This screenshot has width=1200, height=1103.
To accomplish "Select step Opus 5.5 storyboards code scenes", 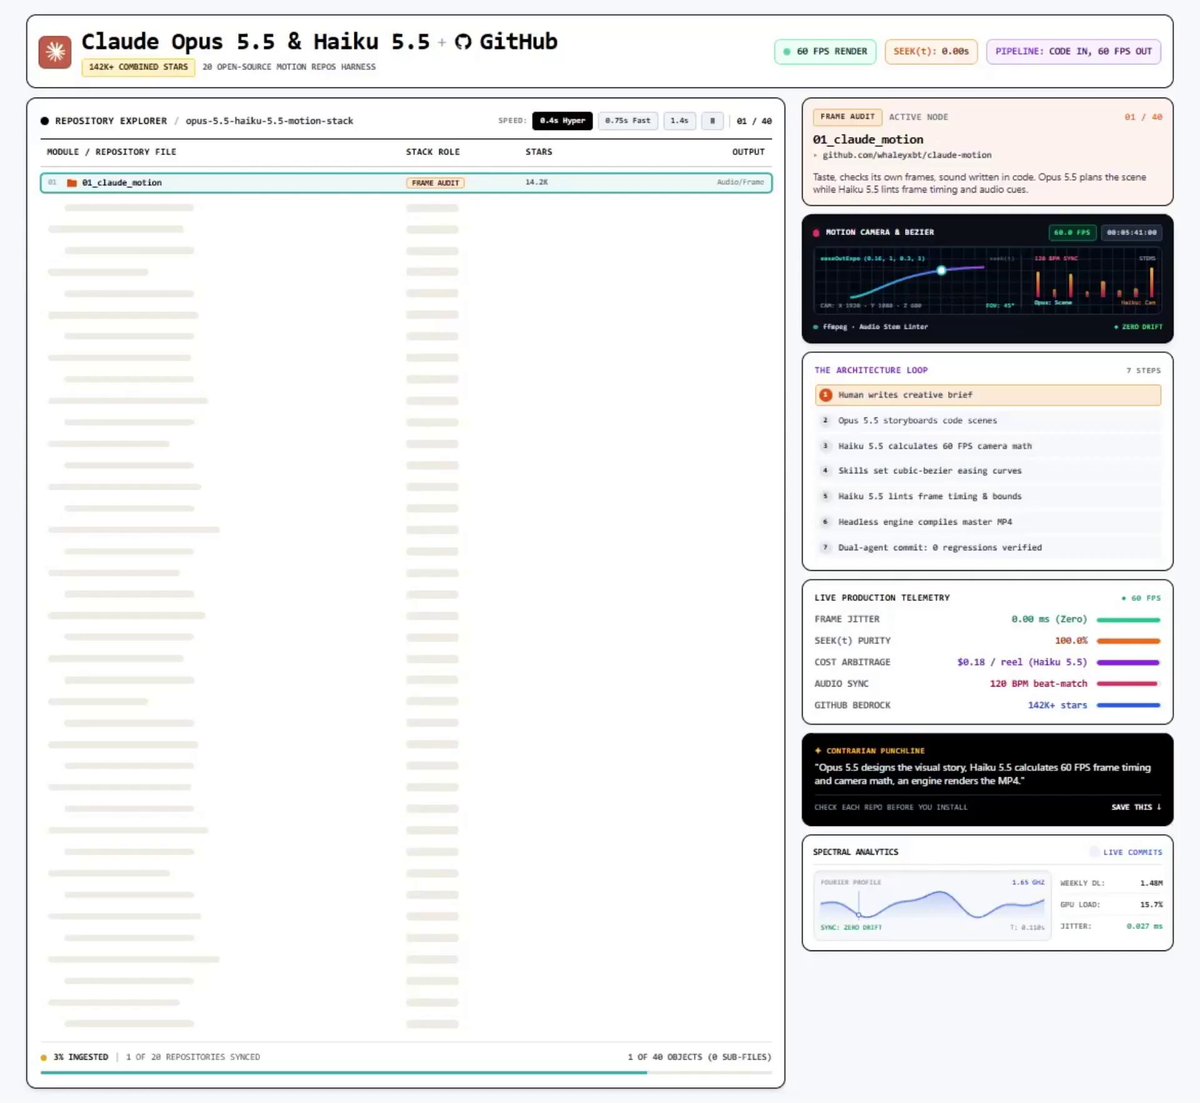I will 988,421.
